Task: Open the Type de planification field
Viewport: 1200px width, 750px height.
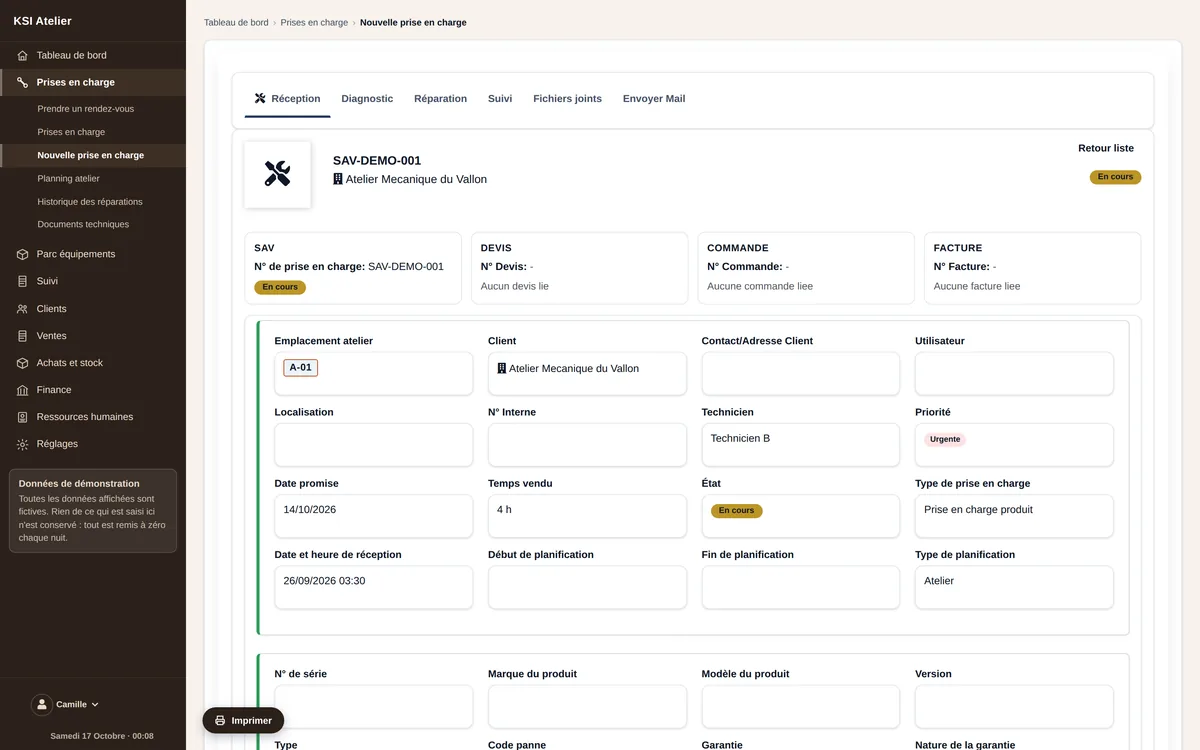Action: click(x=1014, y=587)
